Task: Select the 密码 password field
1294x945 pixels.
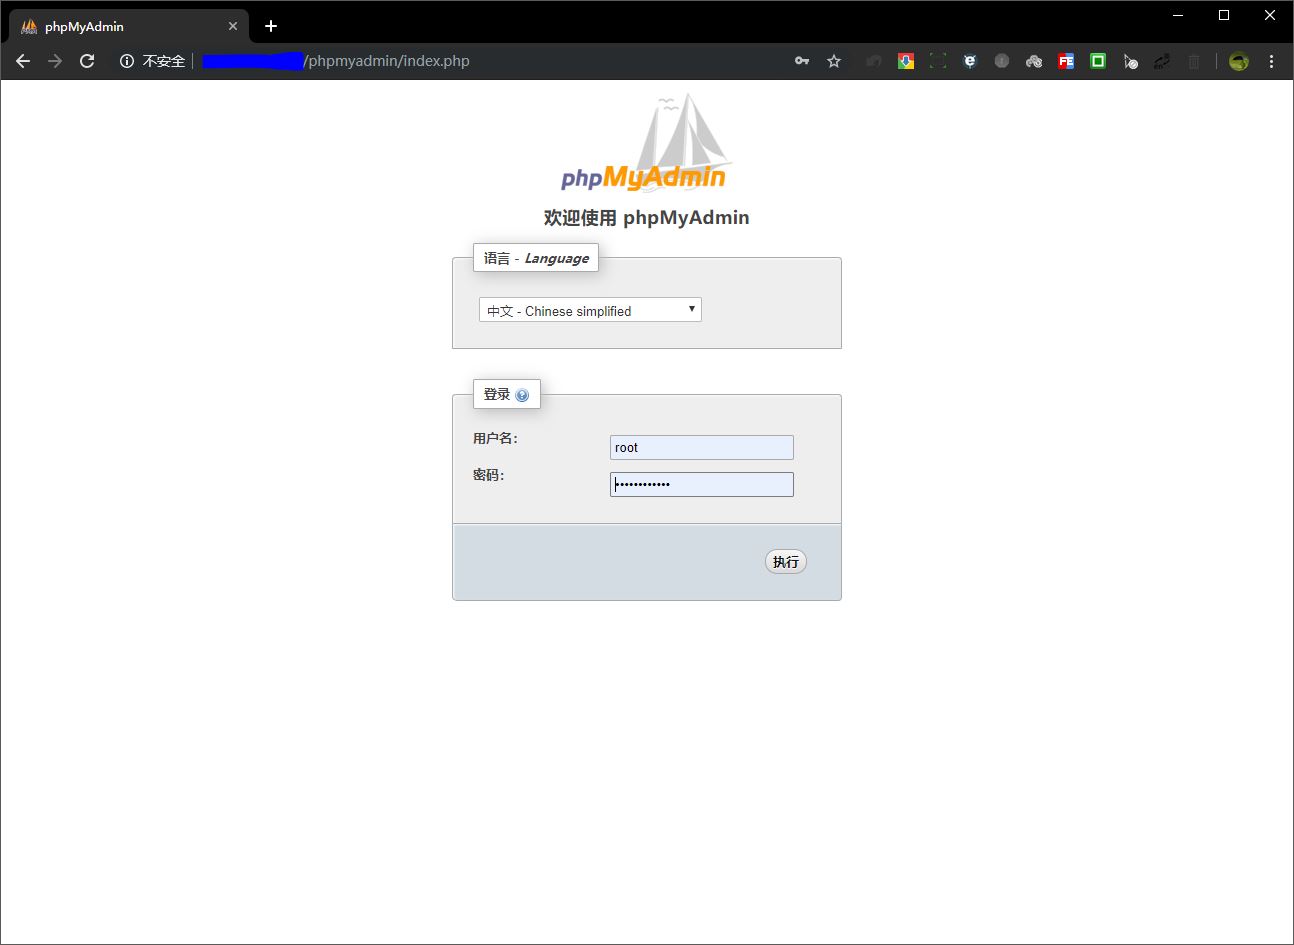Action: click(701, 484)
